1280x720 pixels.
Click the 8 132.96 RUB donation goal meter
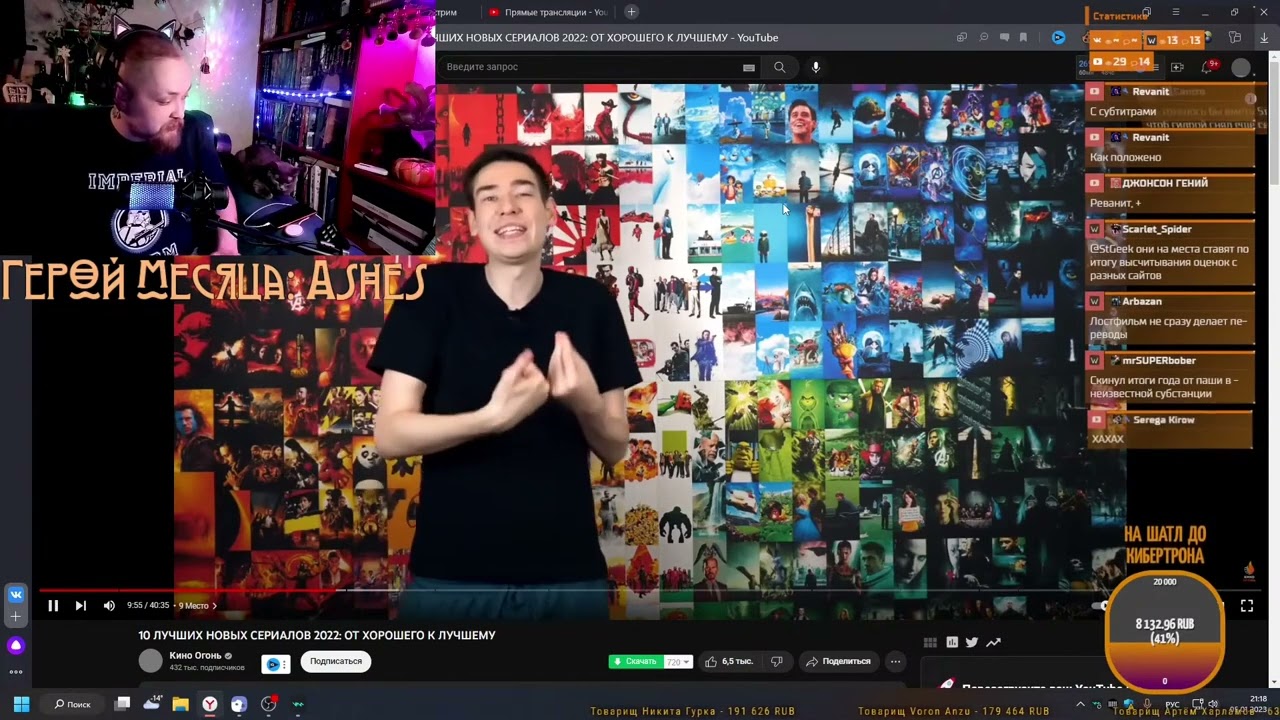(1164, 632)
